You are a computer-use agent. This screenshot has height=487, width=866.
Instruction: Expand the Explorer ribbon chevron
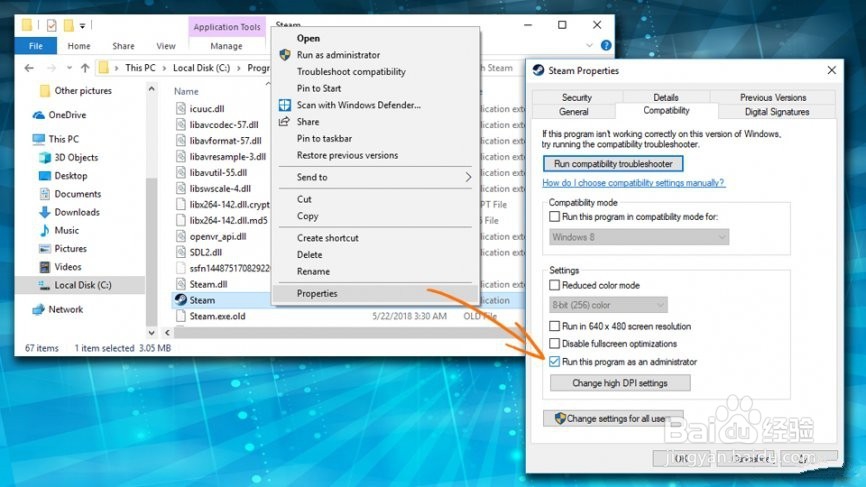(589, 45)
